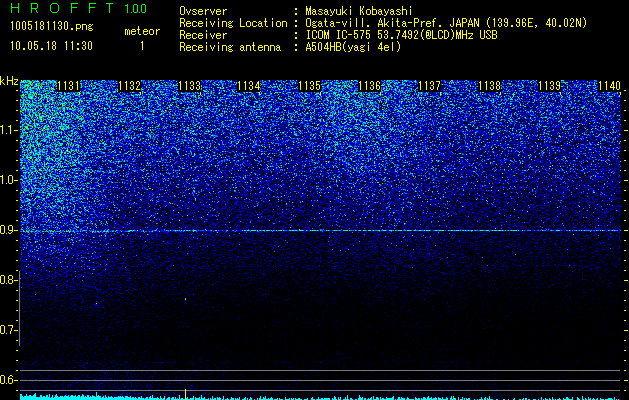Click the A504HB(yagi 4el) antenna text
The width and height of the screenshot is (629, 400).
point(353,47)
